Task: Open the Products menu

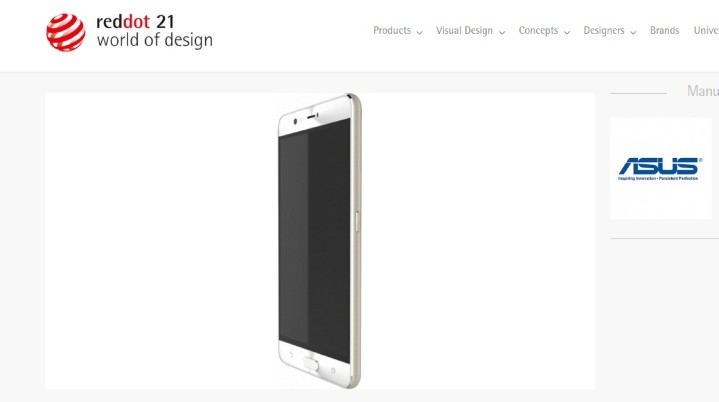Action: point(392,31)
